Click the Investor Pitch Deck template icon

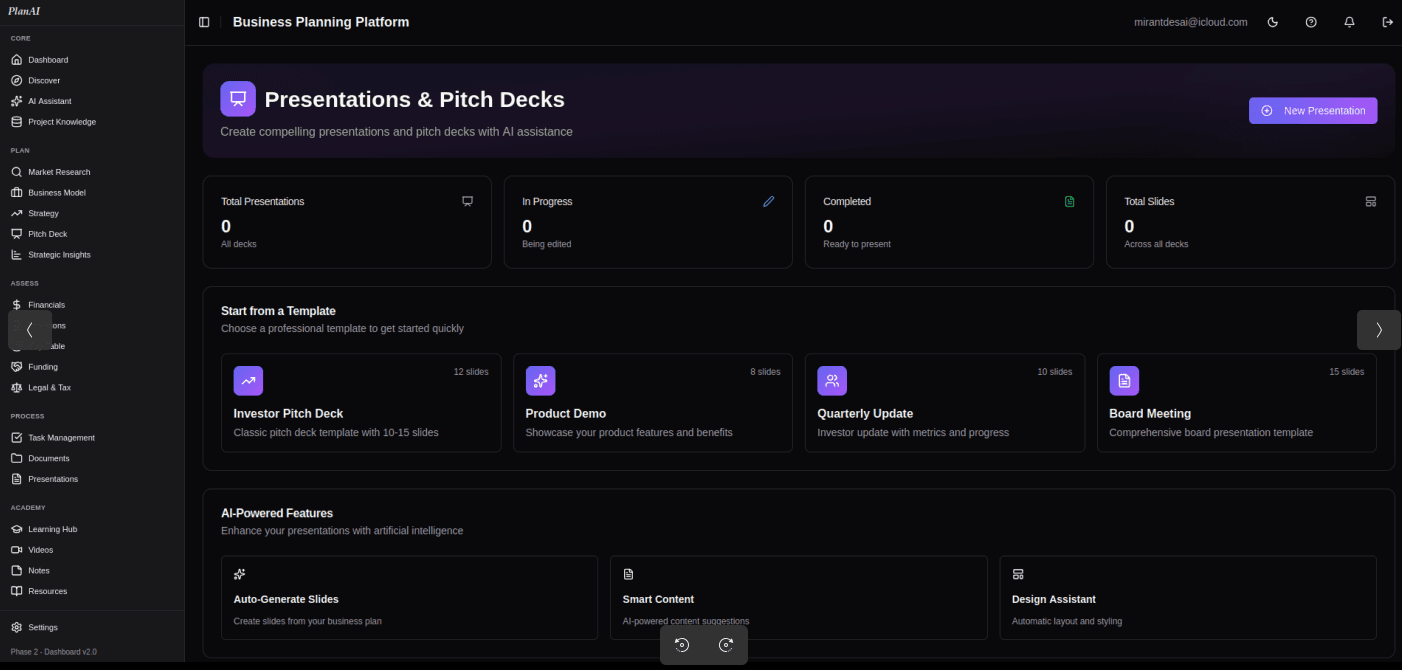click(x=248, y=380)
